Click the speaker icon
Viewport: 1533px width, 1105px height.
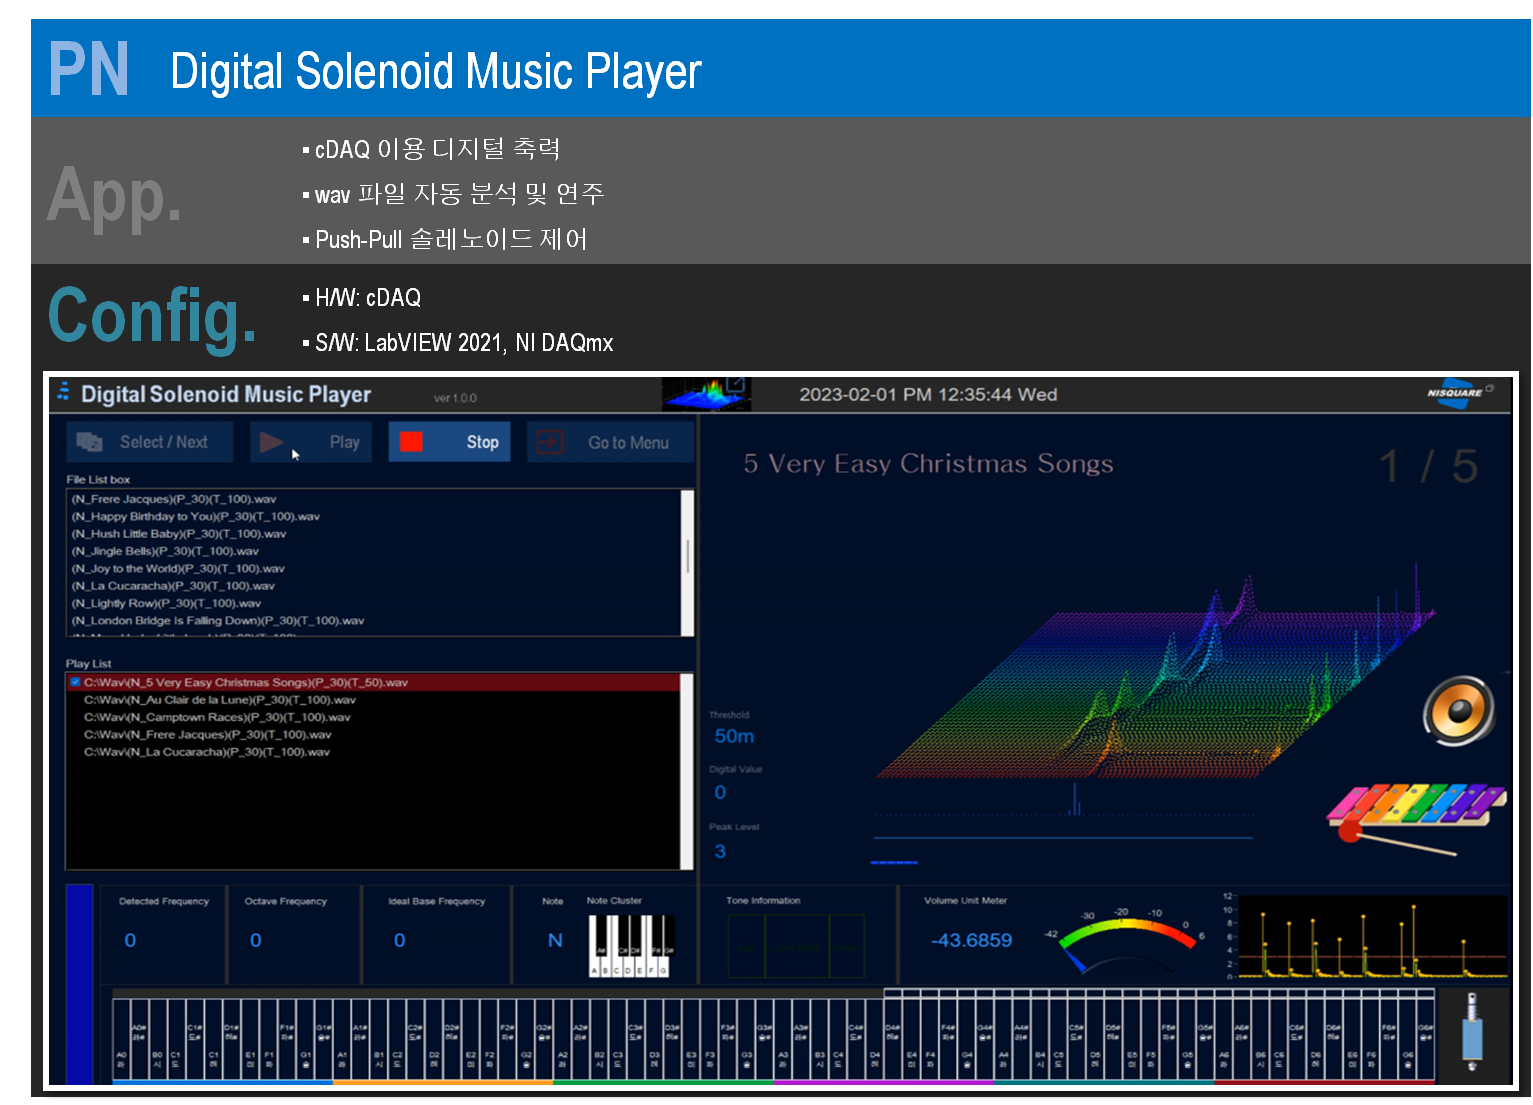[1459, 711]
